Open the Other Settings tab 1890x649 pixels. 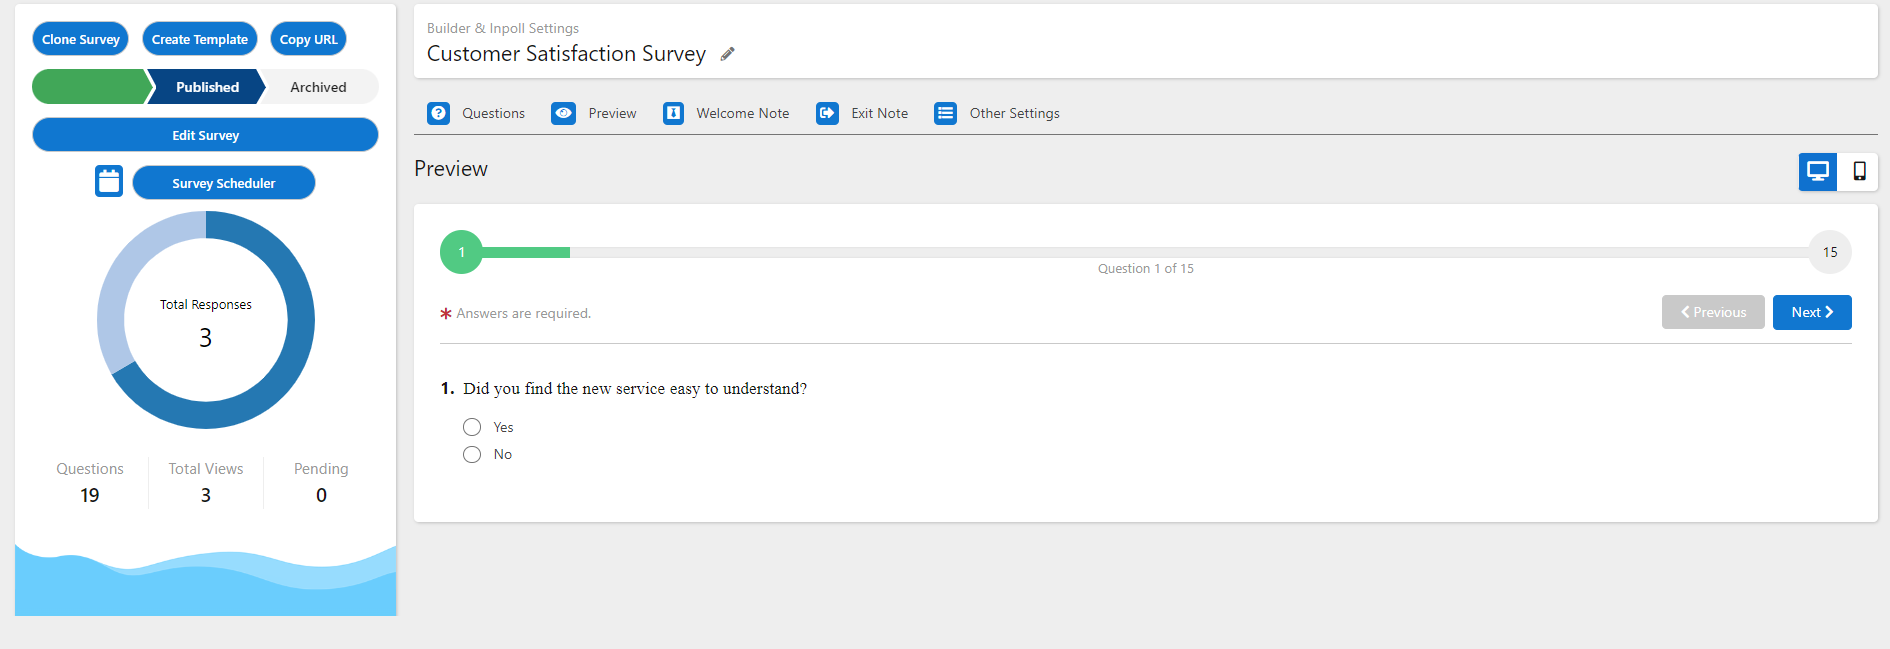tap(998, 113)
